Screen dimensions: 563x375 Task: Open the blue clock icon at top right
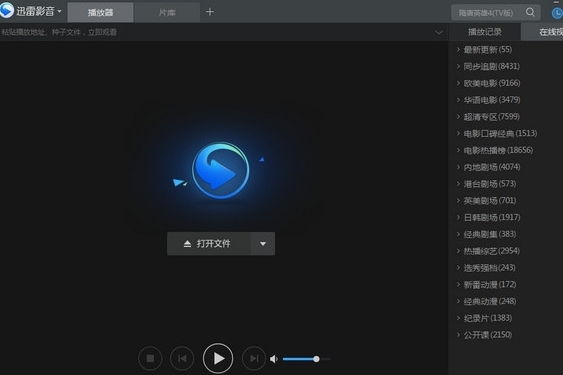[x=557, y=13]
